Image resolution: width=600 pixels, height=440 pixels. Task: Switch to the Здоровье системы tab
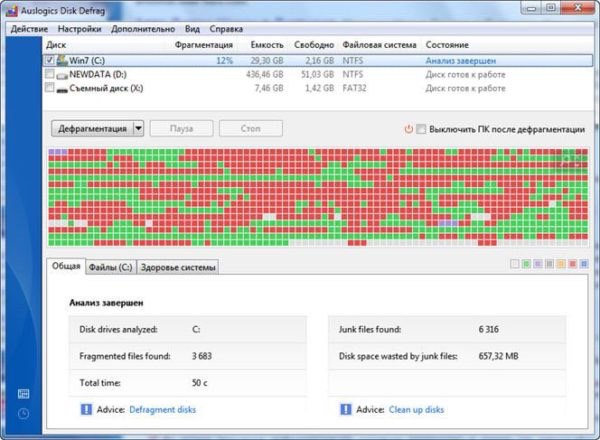[x=178, y=267]
